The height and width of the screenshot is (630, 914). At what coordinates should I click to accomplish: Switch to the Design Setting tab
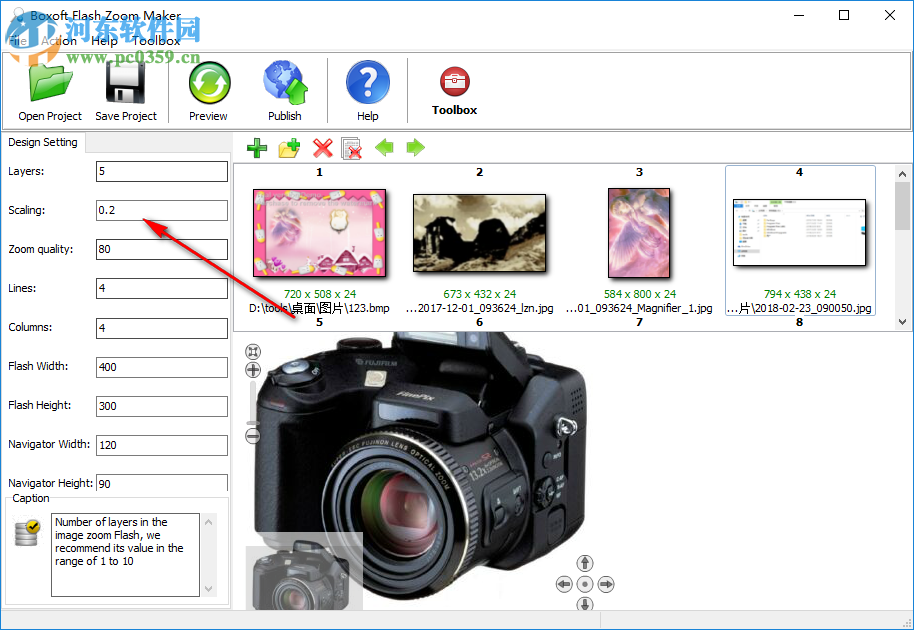point(43,142)
